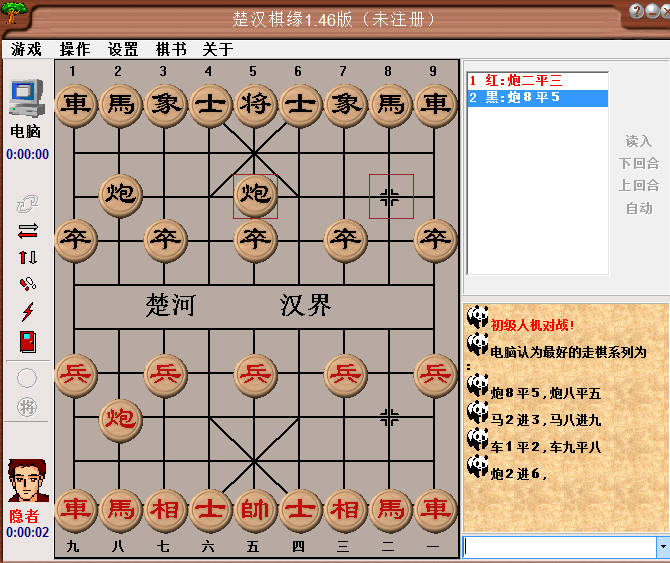Open the 游戏 menu
Image resolution: width=670 pixels, height=563 pixels.
click(26, 49)
